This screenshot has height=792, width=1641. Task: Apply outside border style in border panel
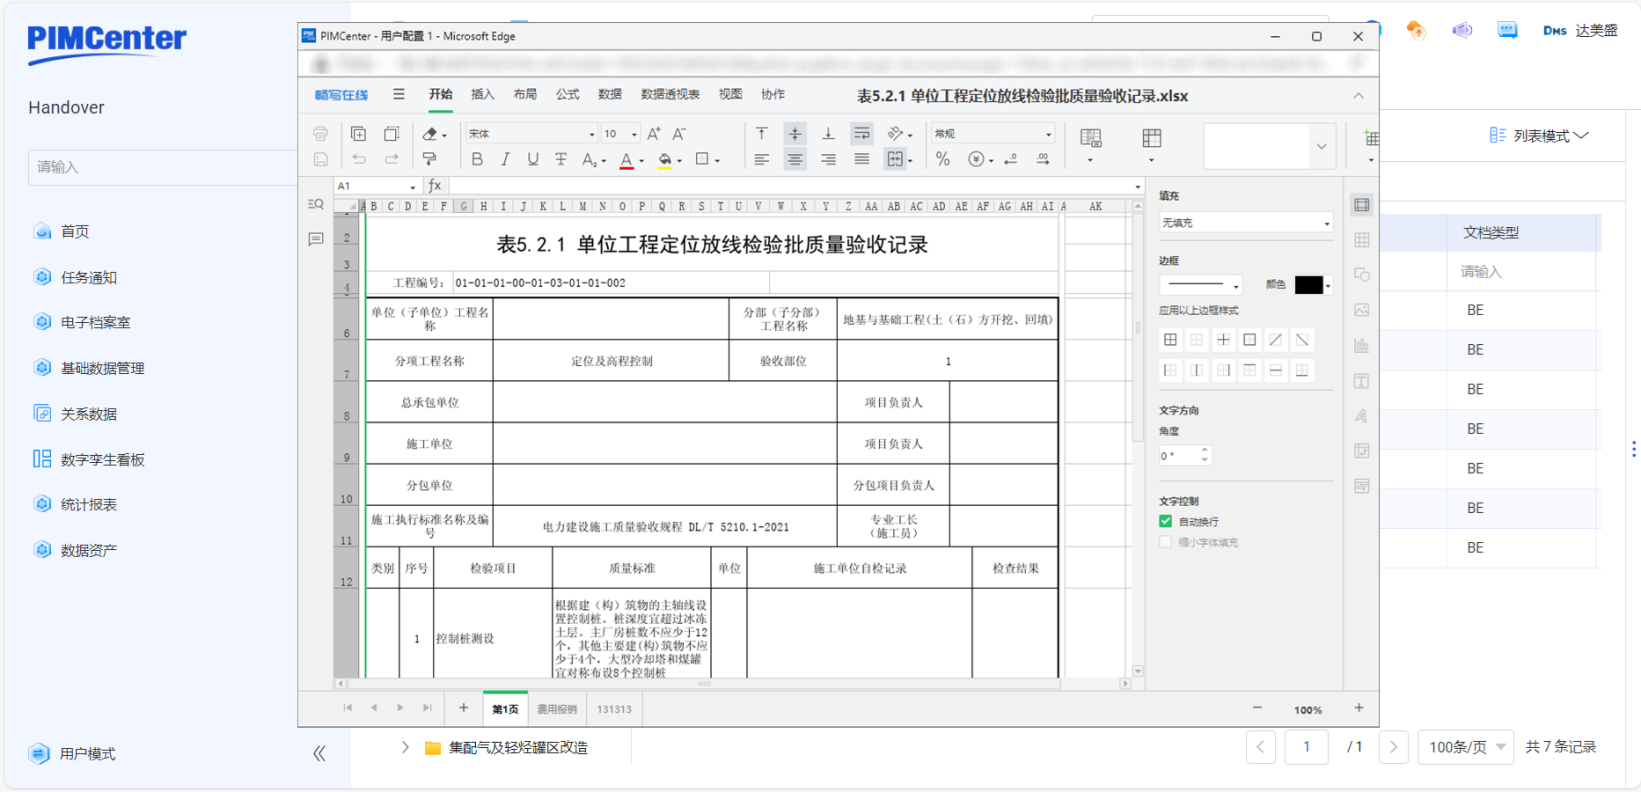click(1249, 340)
